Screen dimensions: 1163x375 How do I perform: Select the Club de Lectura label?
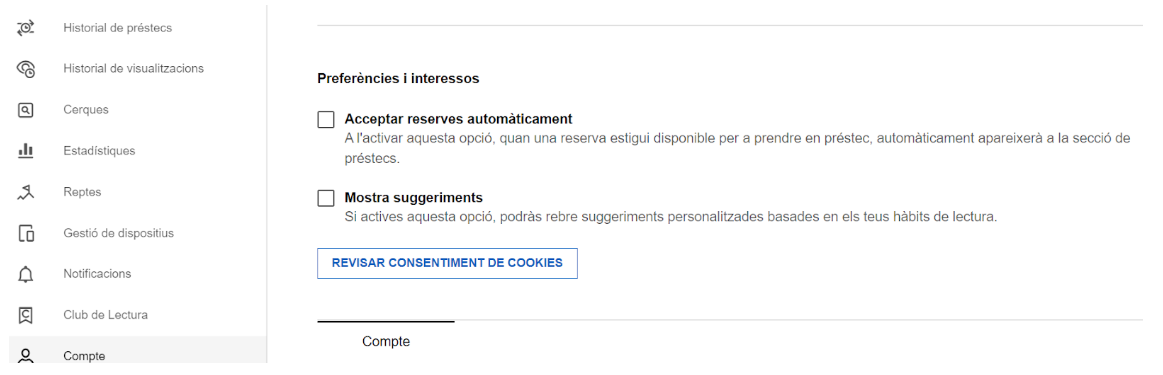(105, 315)
